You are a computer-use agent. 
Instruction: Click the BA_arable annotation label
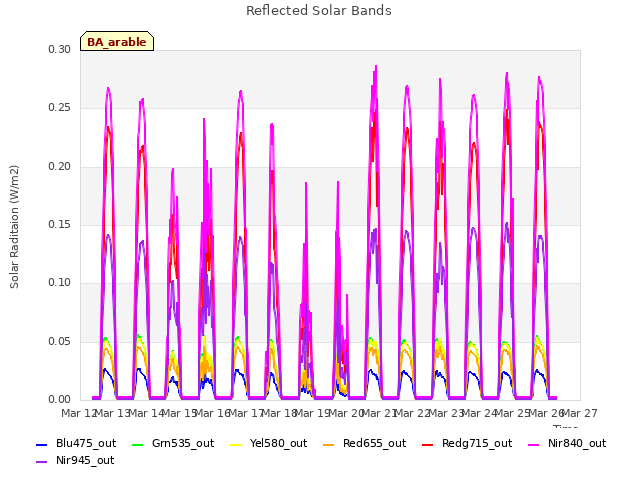point(117,41)
